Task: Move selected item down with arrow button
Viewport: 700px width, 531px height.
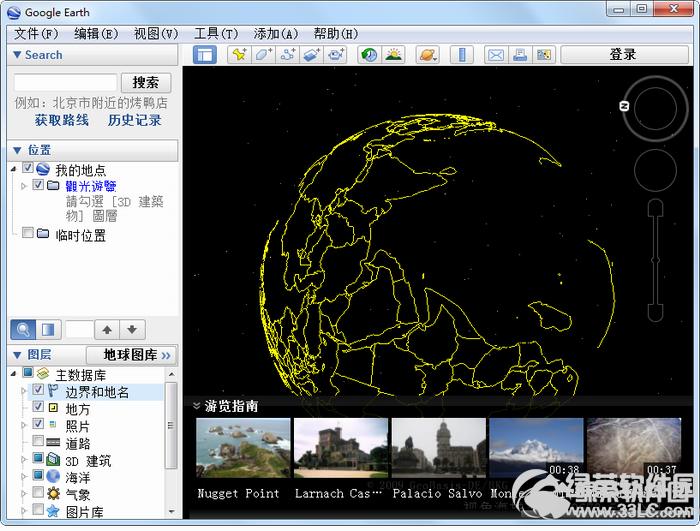Action: click(x=132, y=330)
